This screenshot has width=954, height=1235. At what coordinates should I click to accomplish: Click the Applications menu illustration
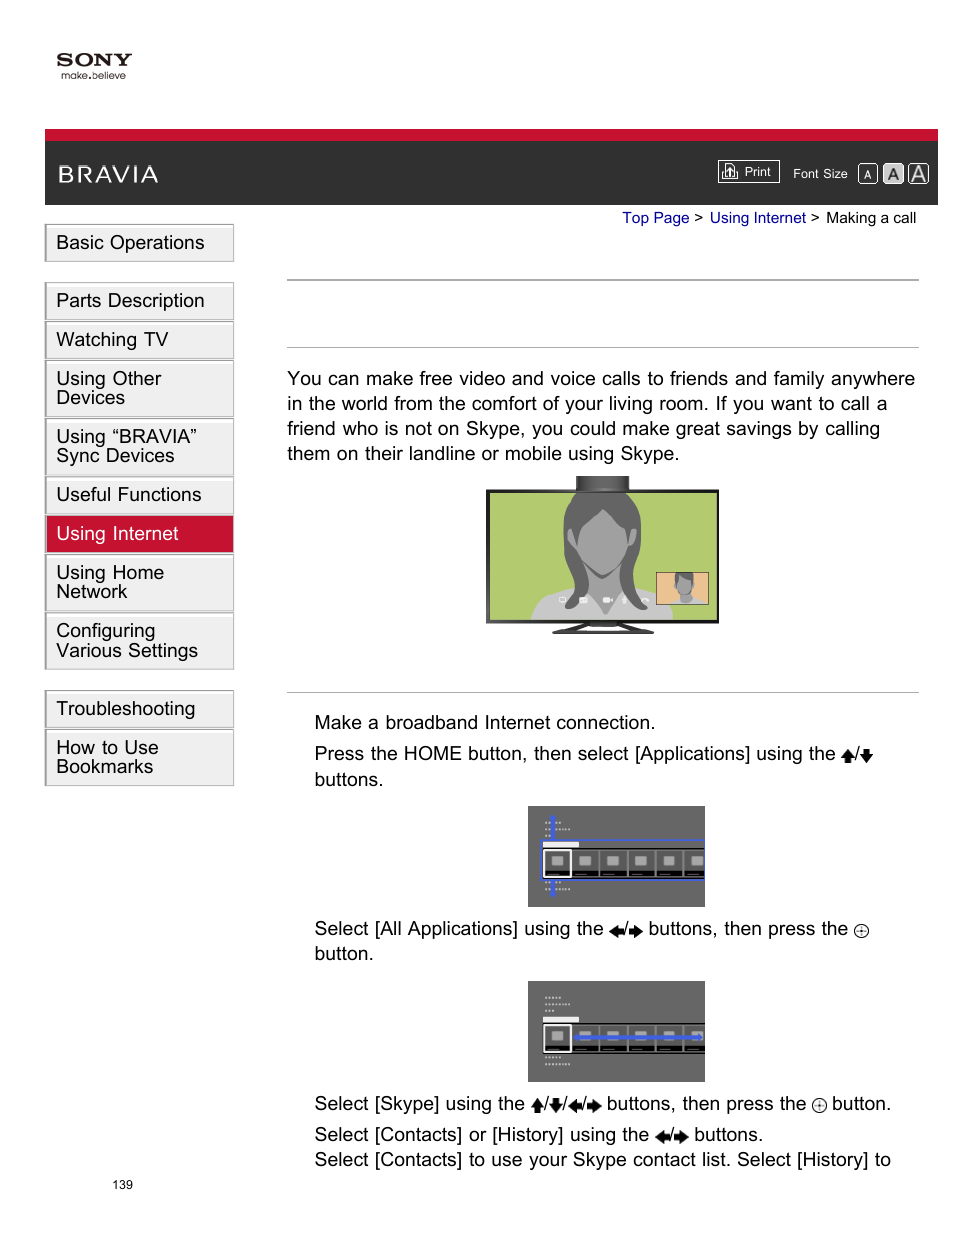[x=616, y=856]
